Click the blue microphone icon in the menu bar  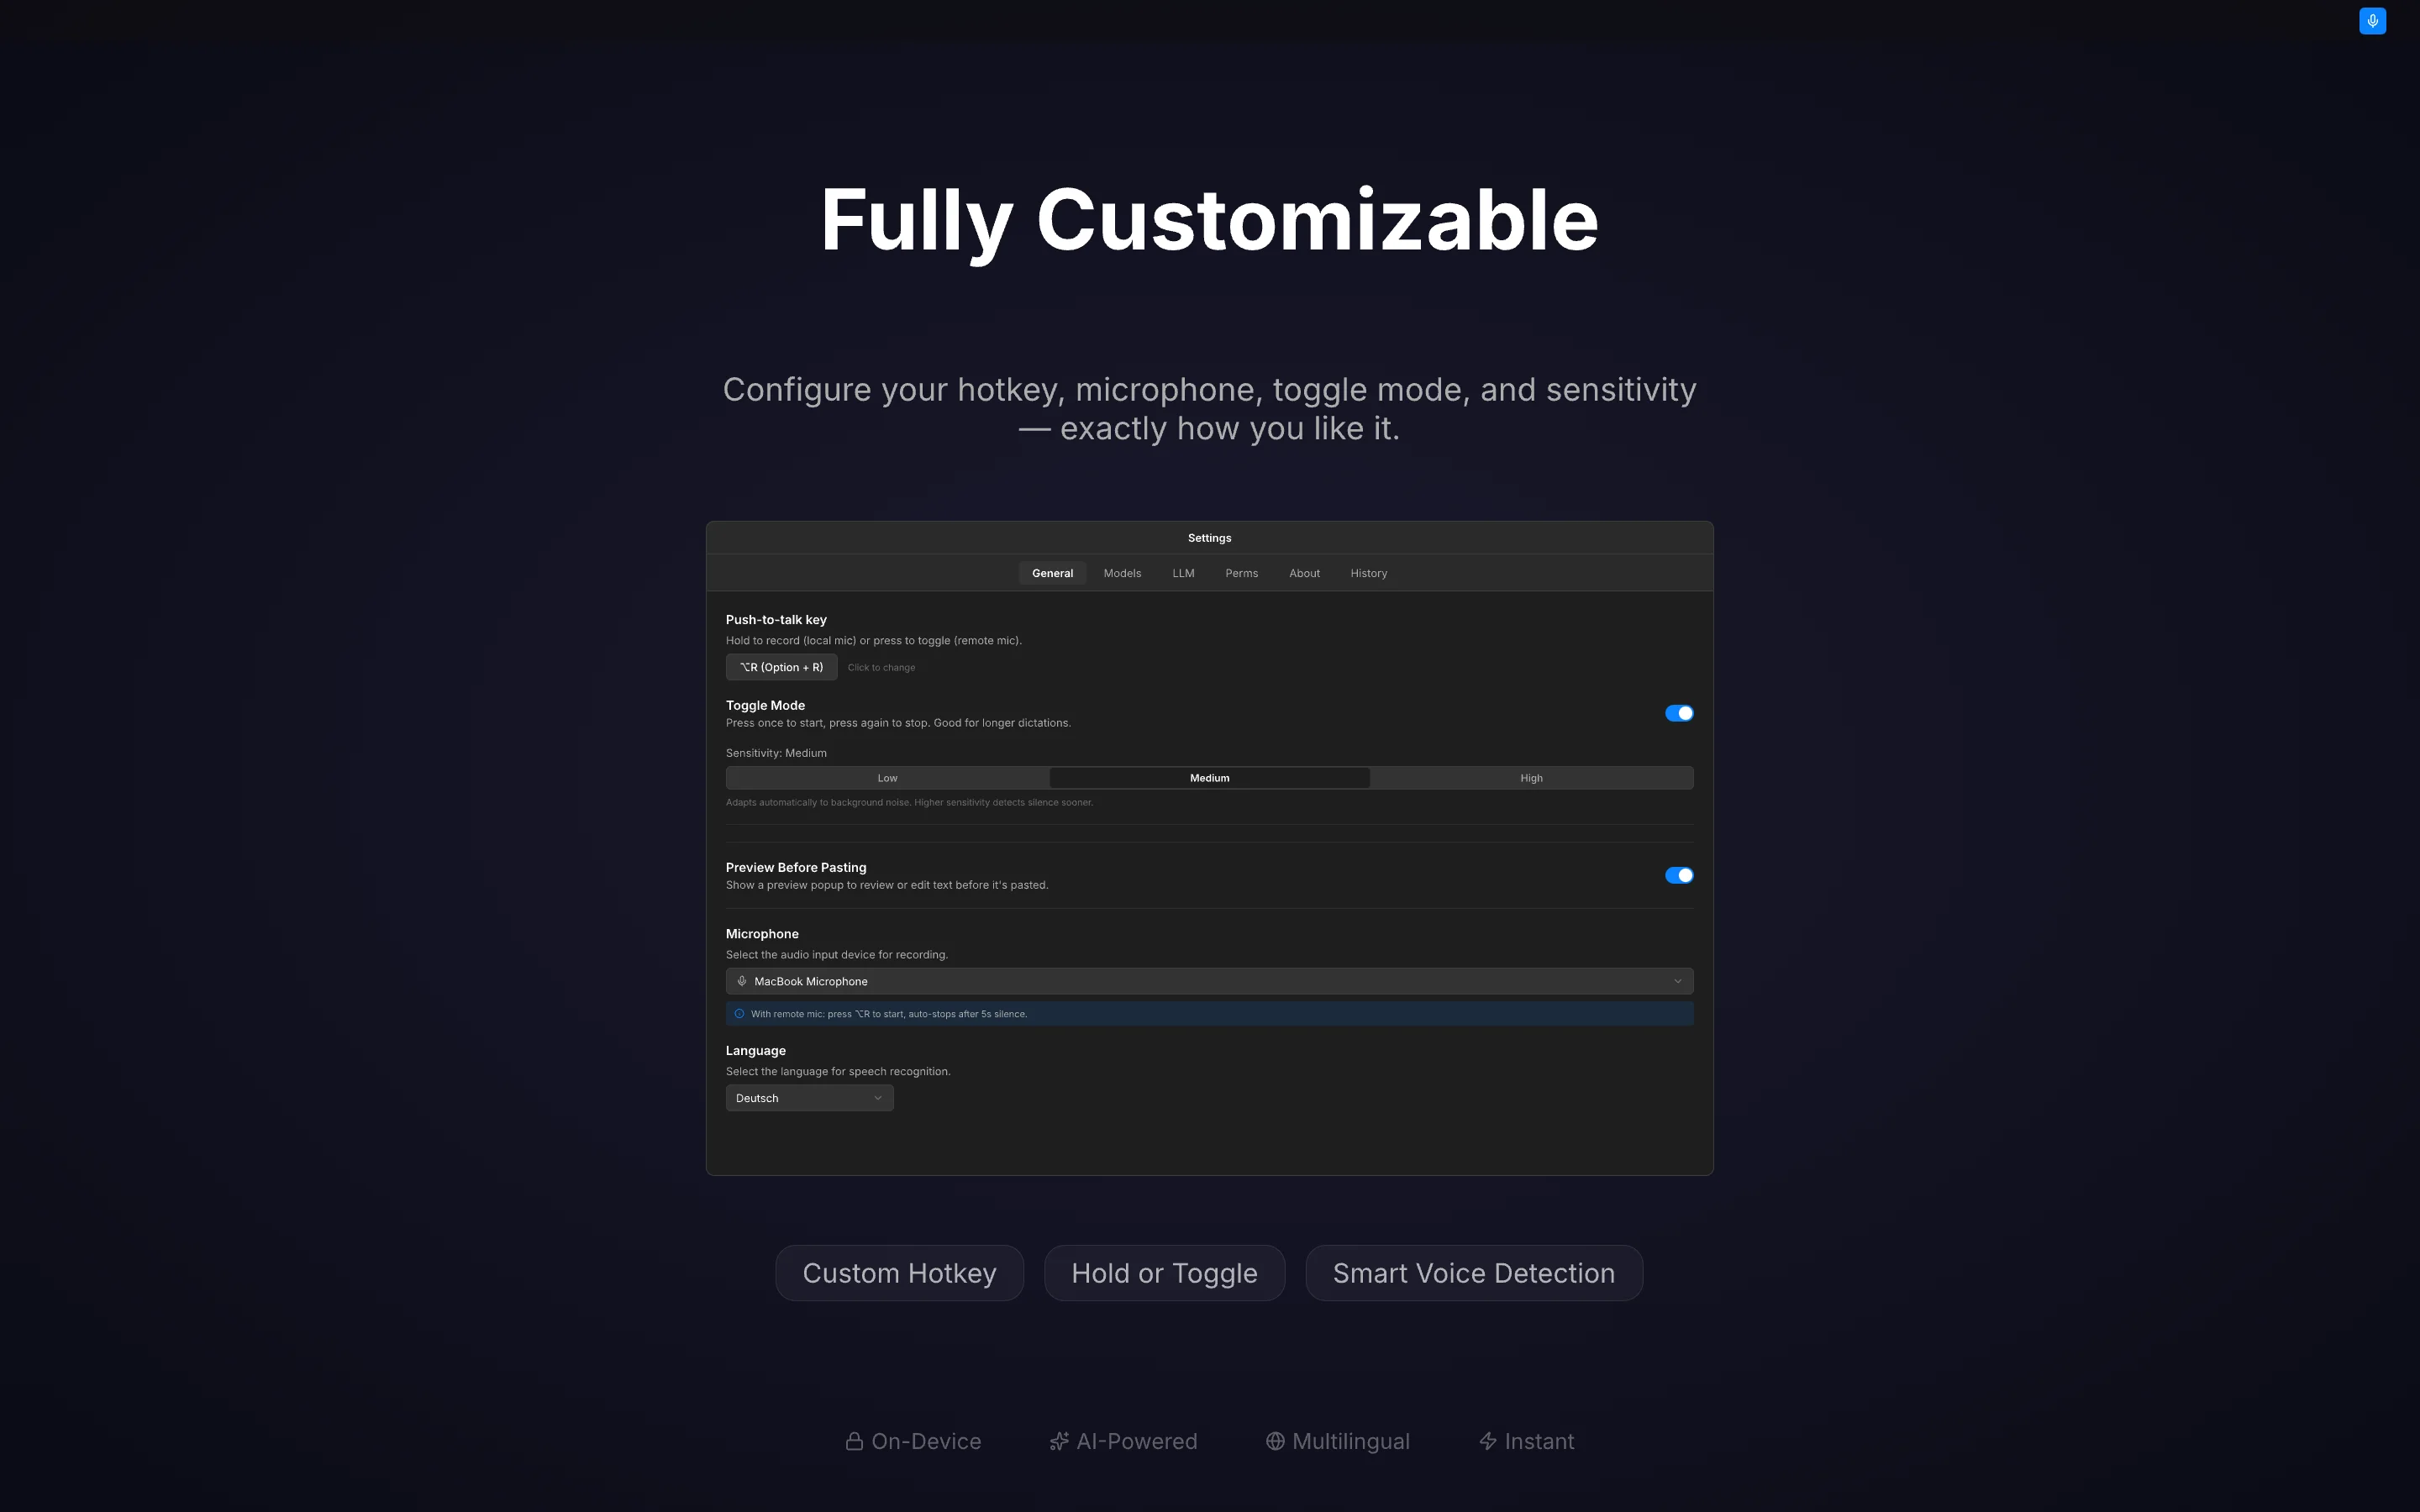[2371, 21]
